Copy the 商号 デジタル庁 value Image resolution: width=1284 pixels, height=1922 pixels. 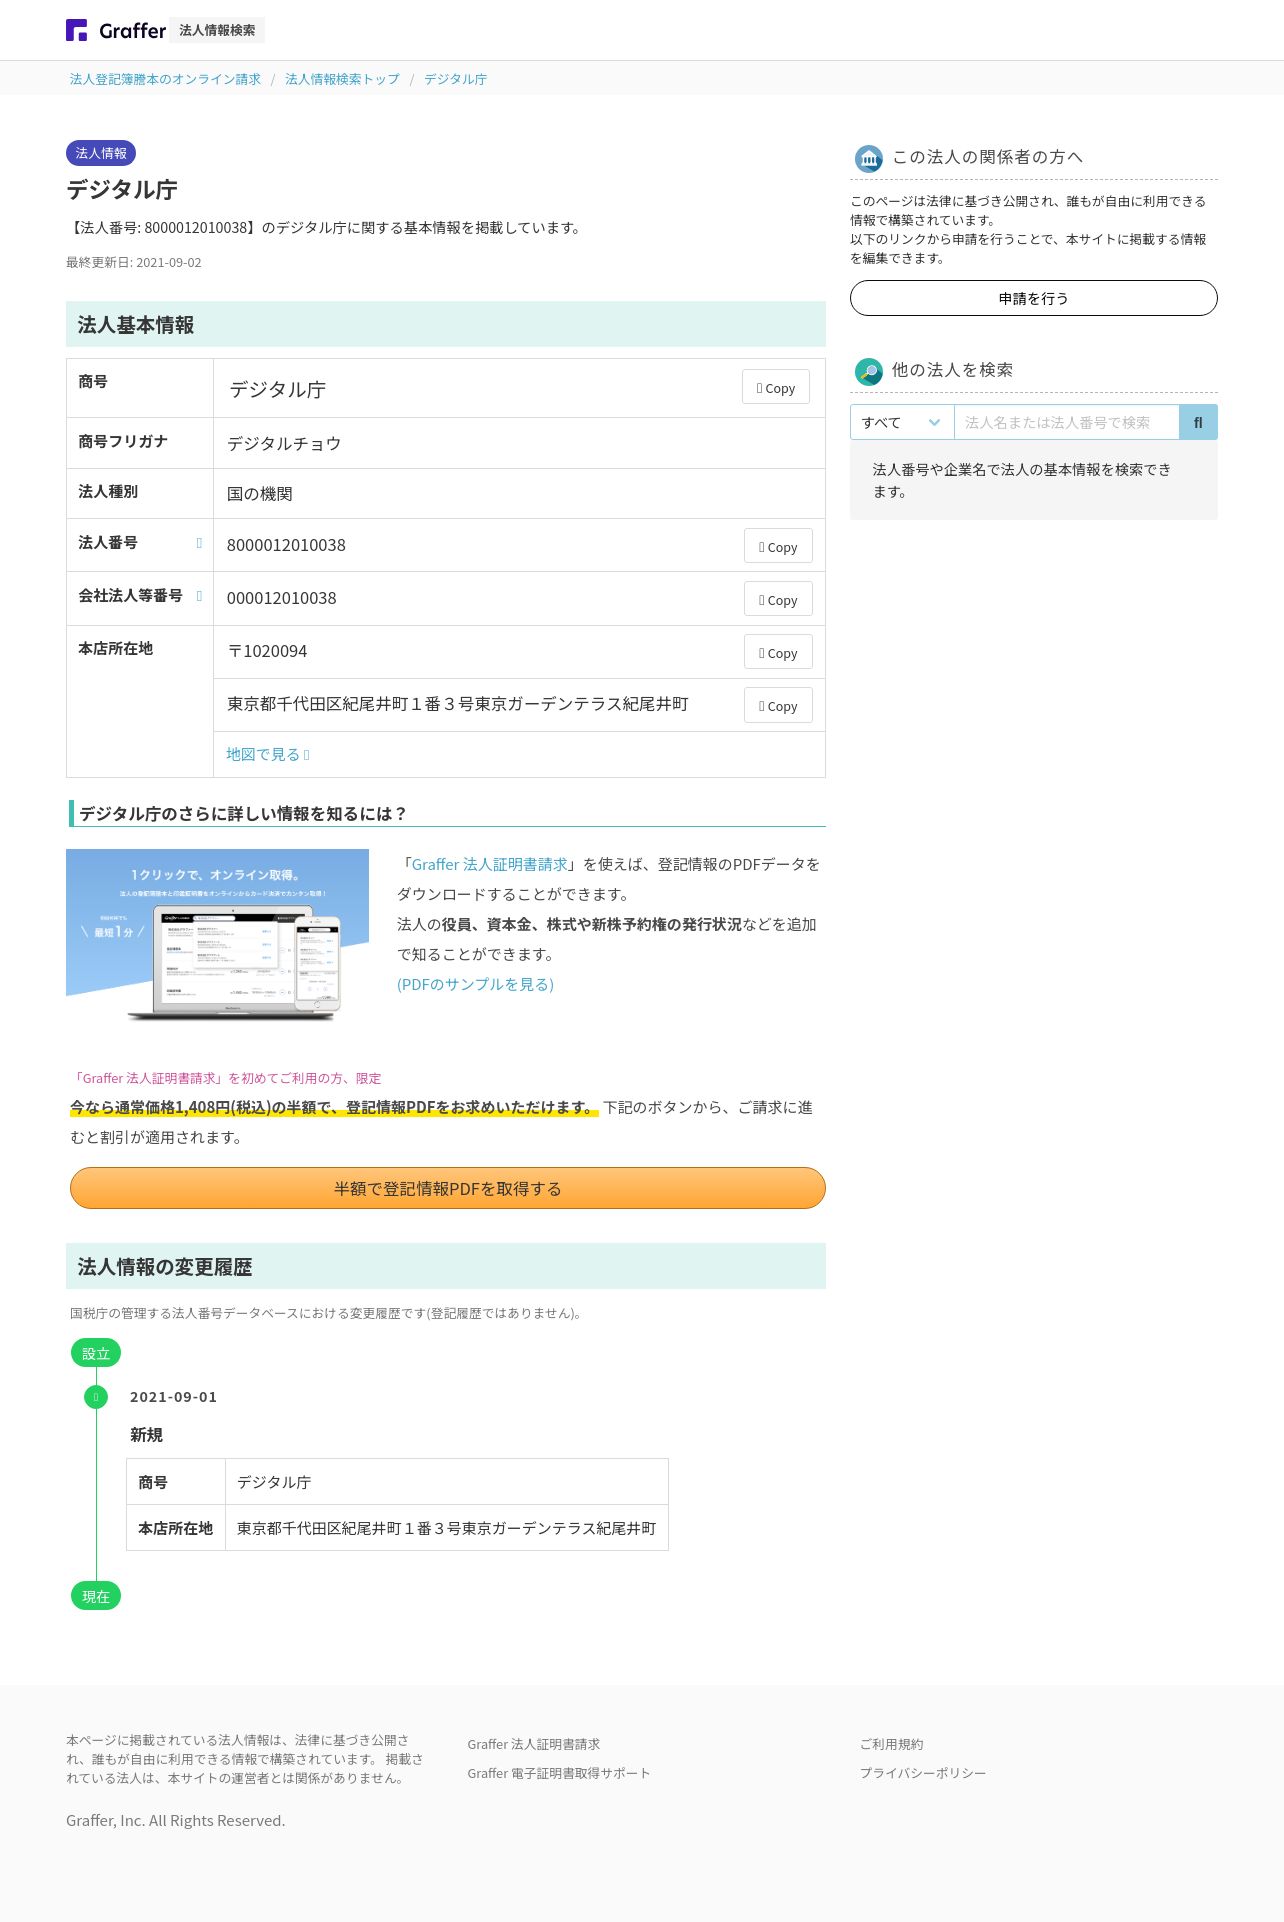click(x=776, y=387)
